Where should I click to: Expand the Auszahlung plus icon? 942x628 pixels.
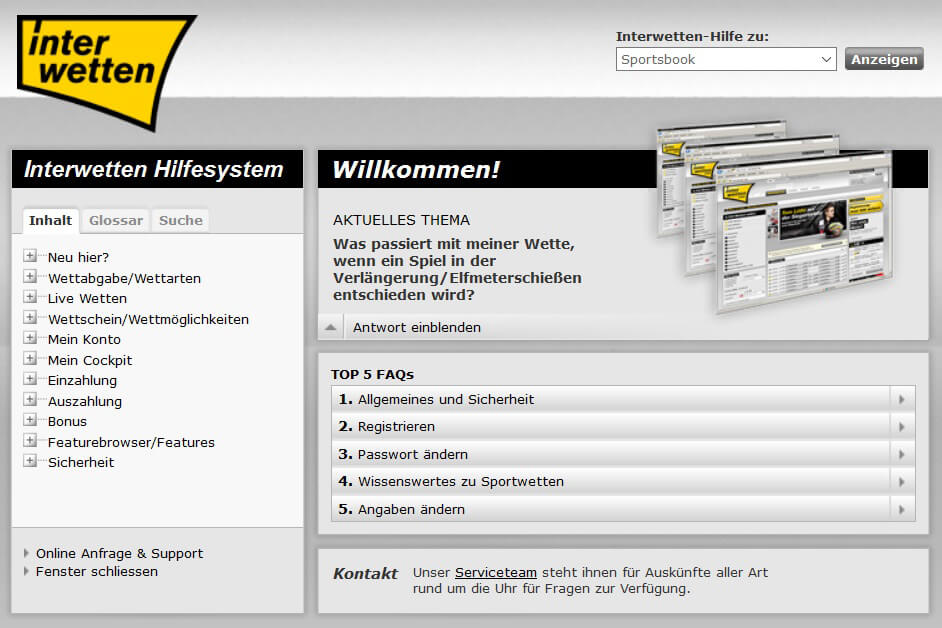coord(29,400)
